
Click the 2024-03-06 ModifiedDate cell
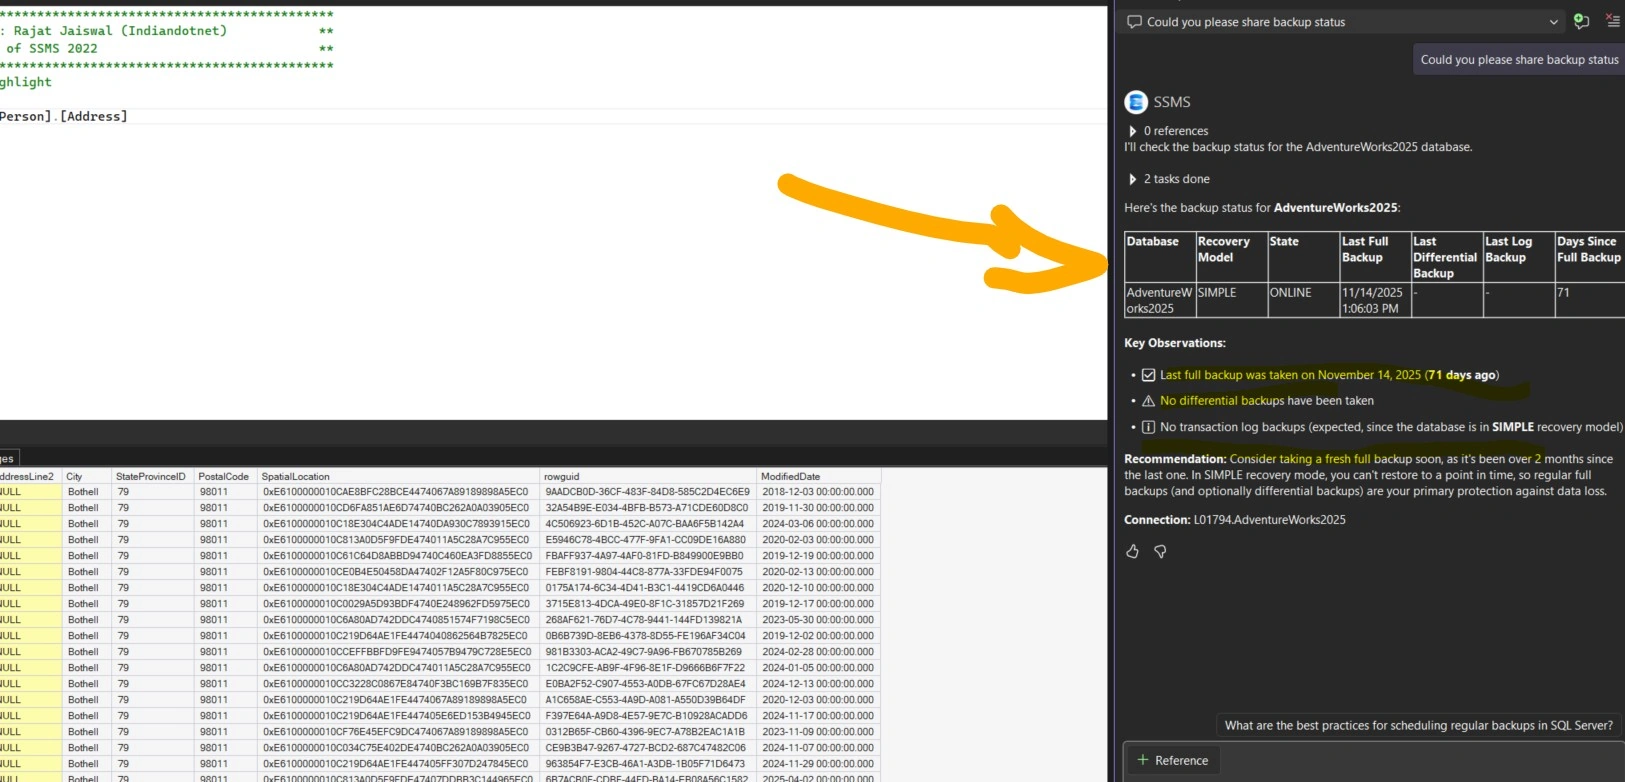click(818, 524)
